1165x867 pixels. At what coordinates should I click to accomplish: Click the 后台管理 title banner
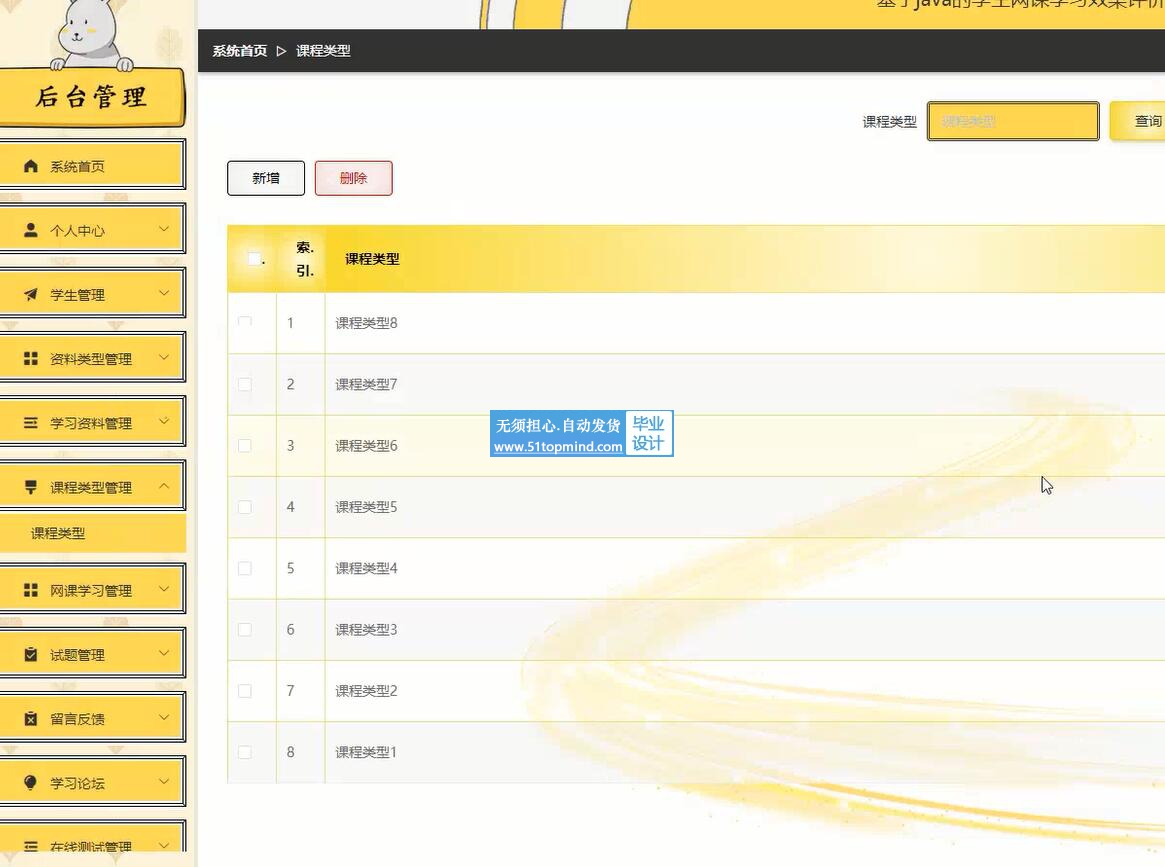point(92,97)
